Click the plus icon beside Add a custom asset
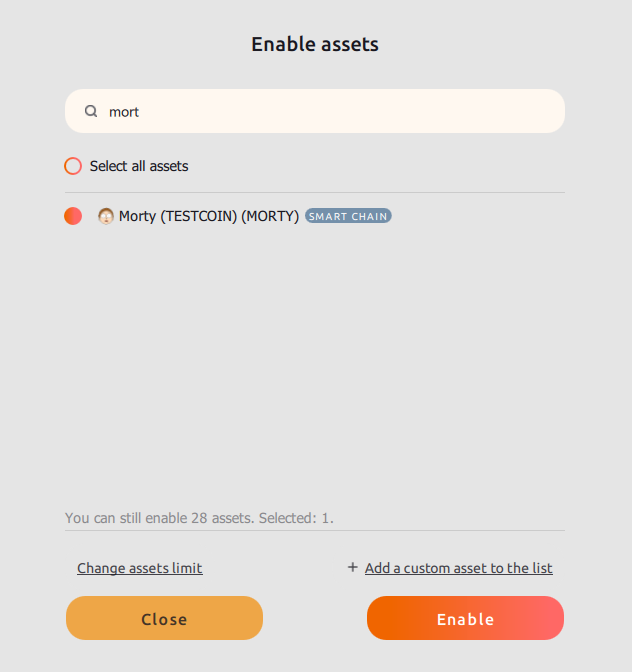The height and width of the screenshot is (672, 632). point(352,568)
